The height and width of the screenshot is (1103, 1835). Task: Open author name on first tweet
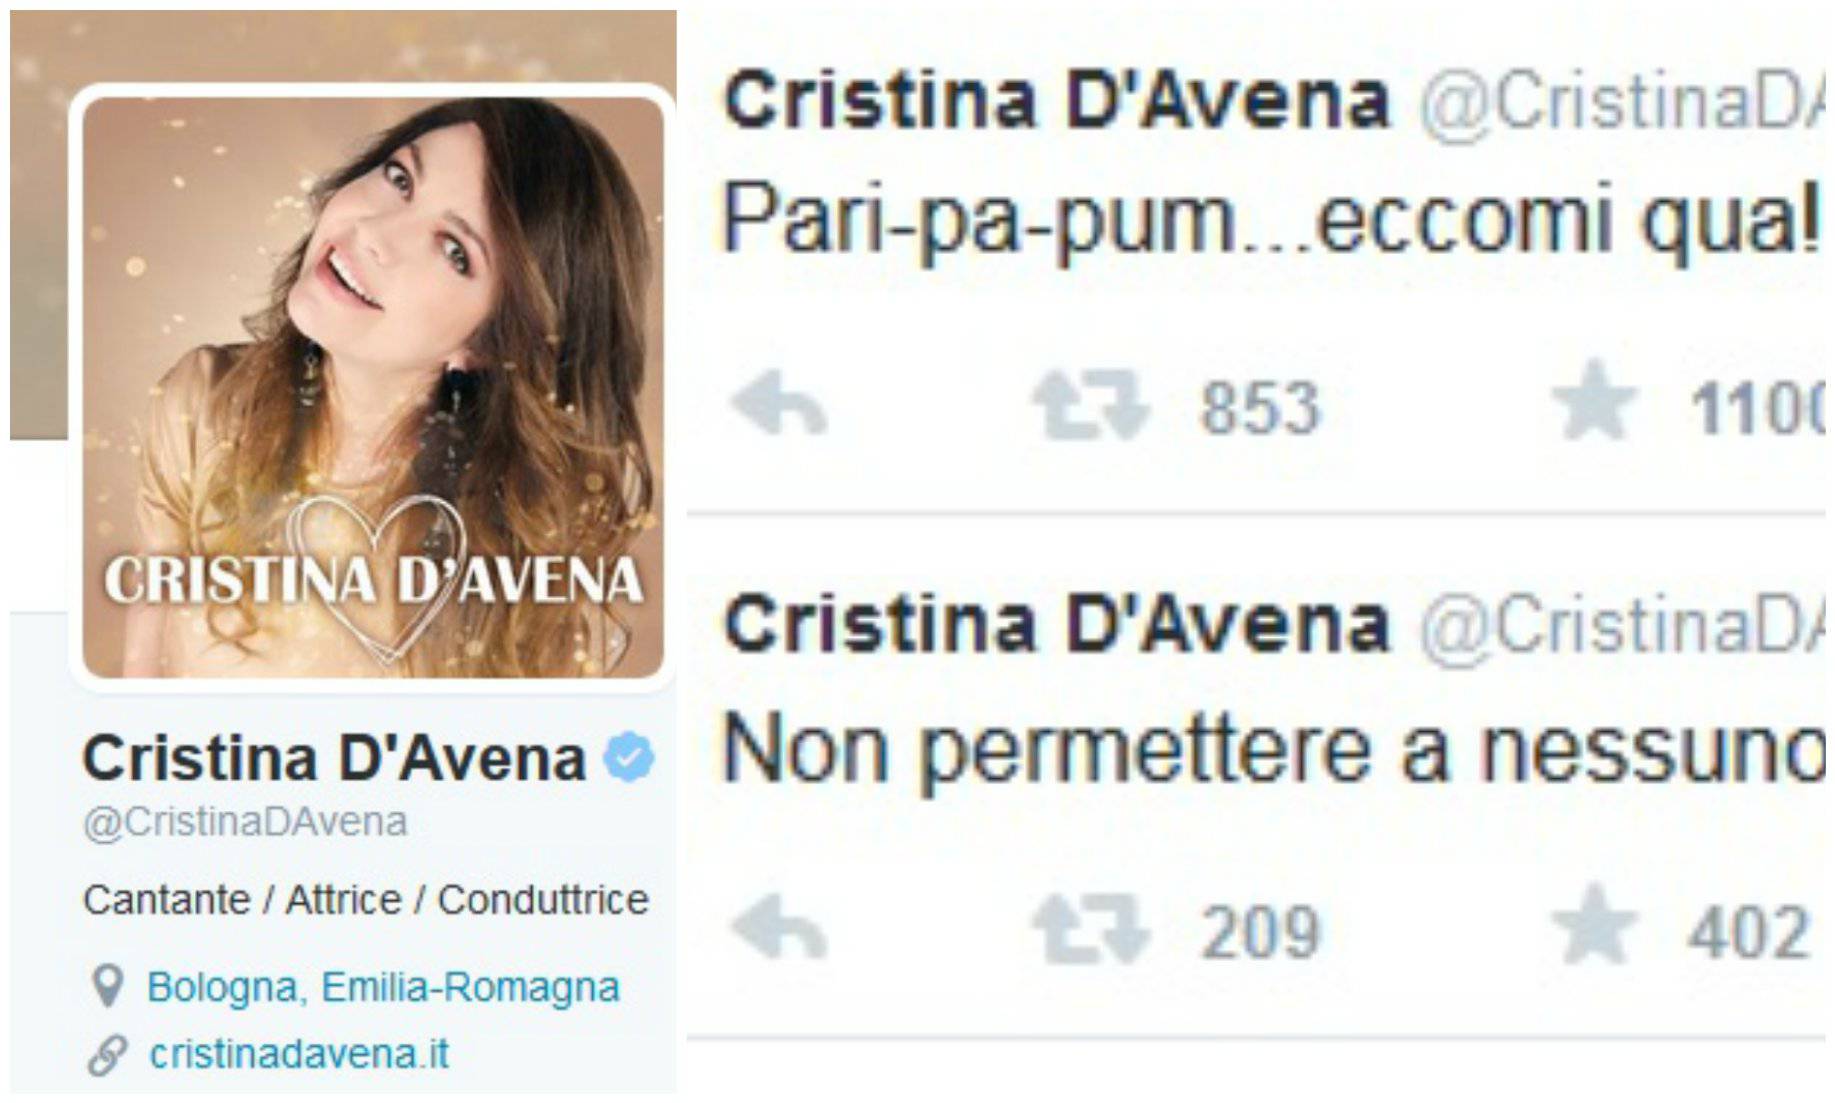tap(1056, 100)
